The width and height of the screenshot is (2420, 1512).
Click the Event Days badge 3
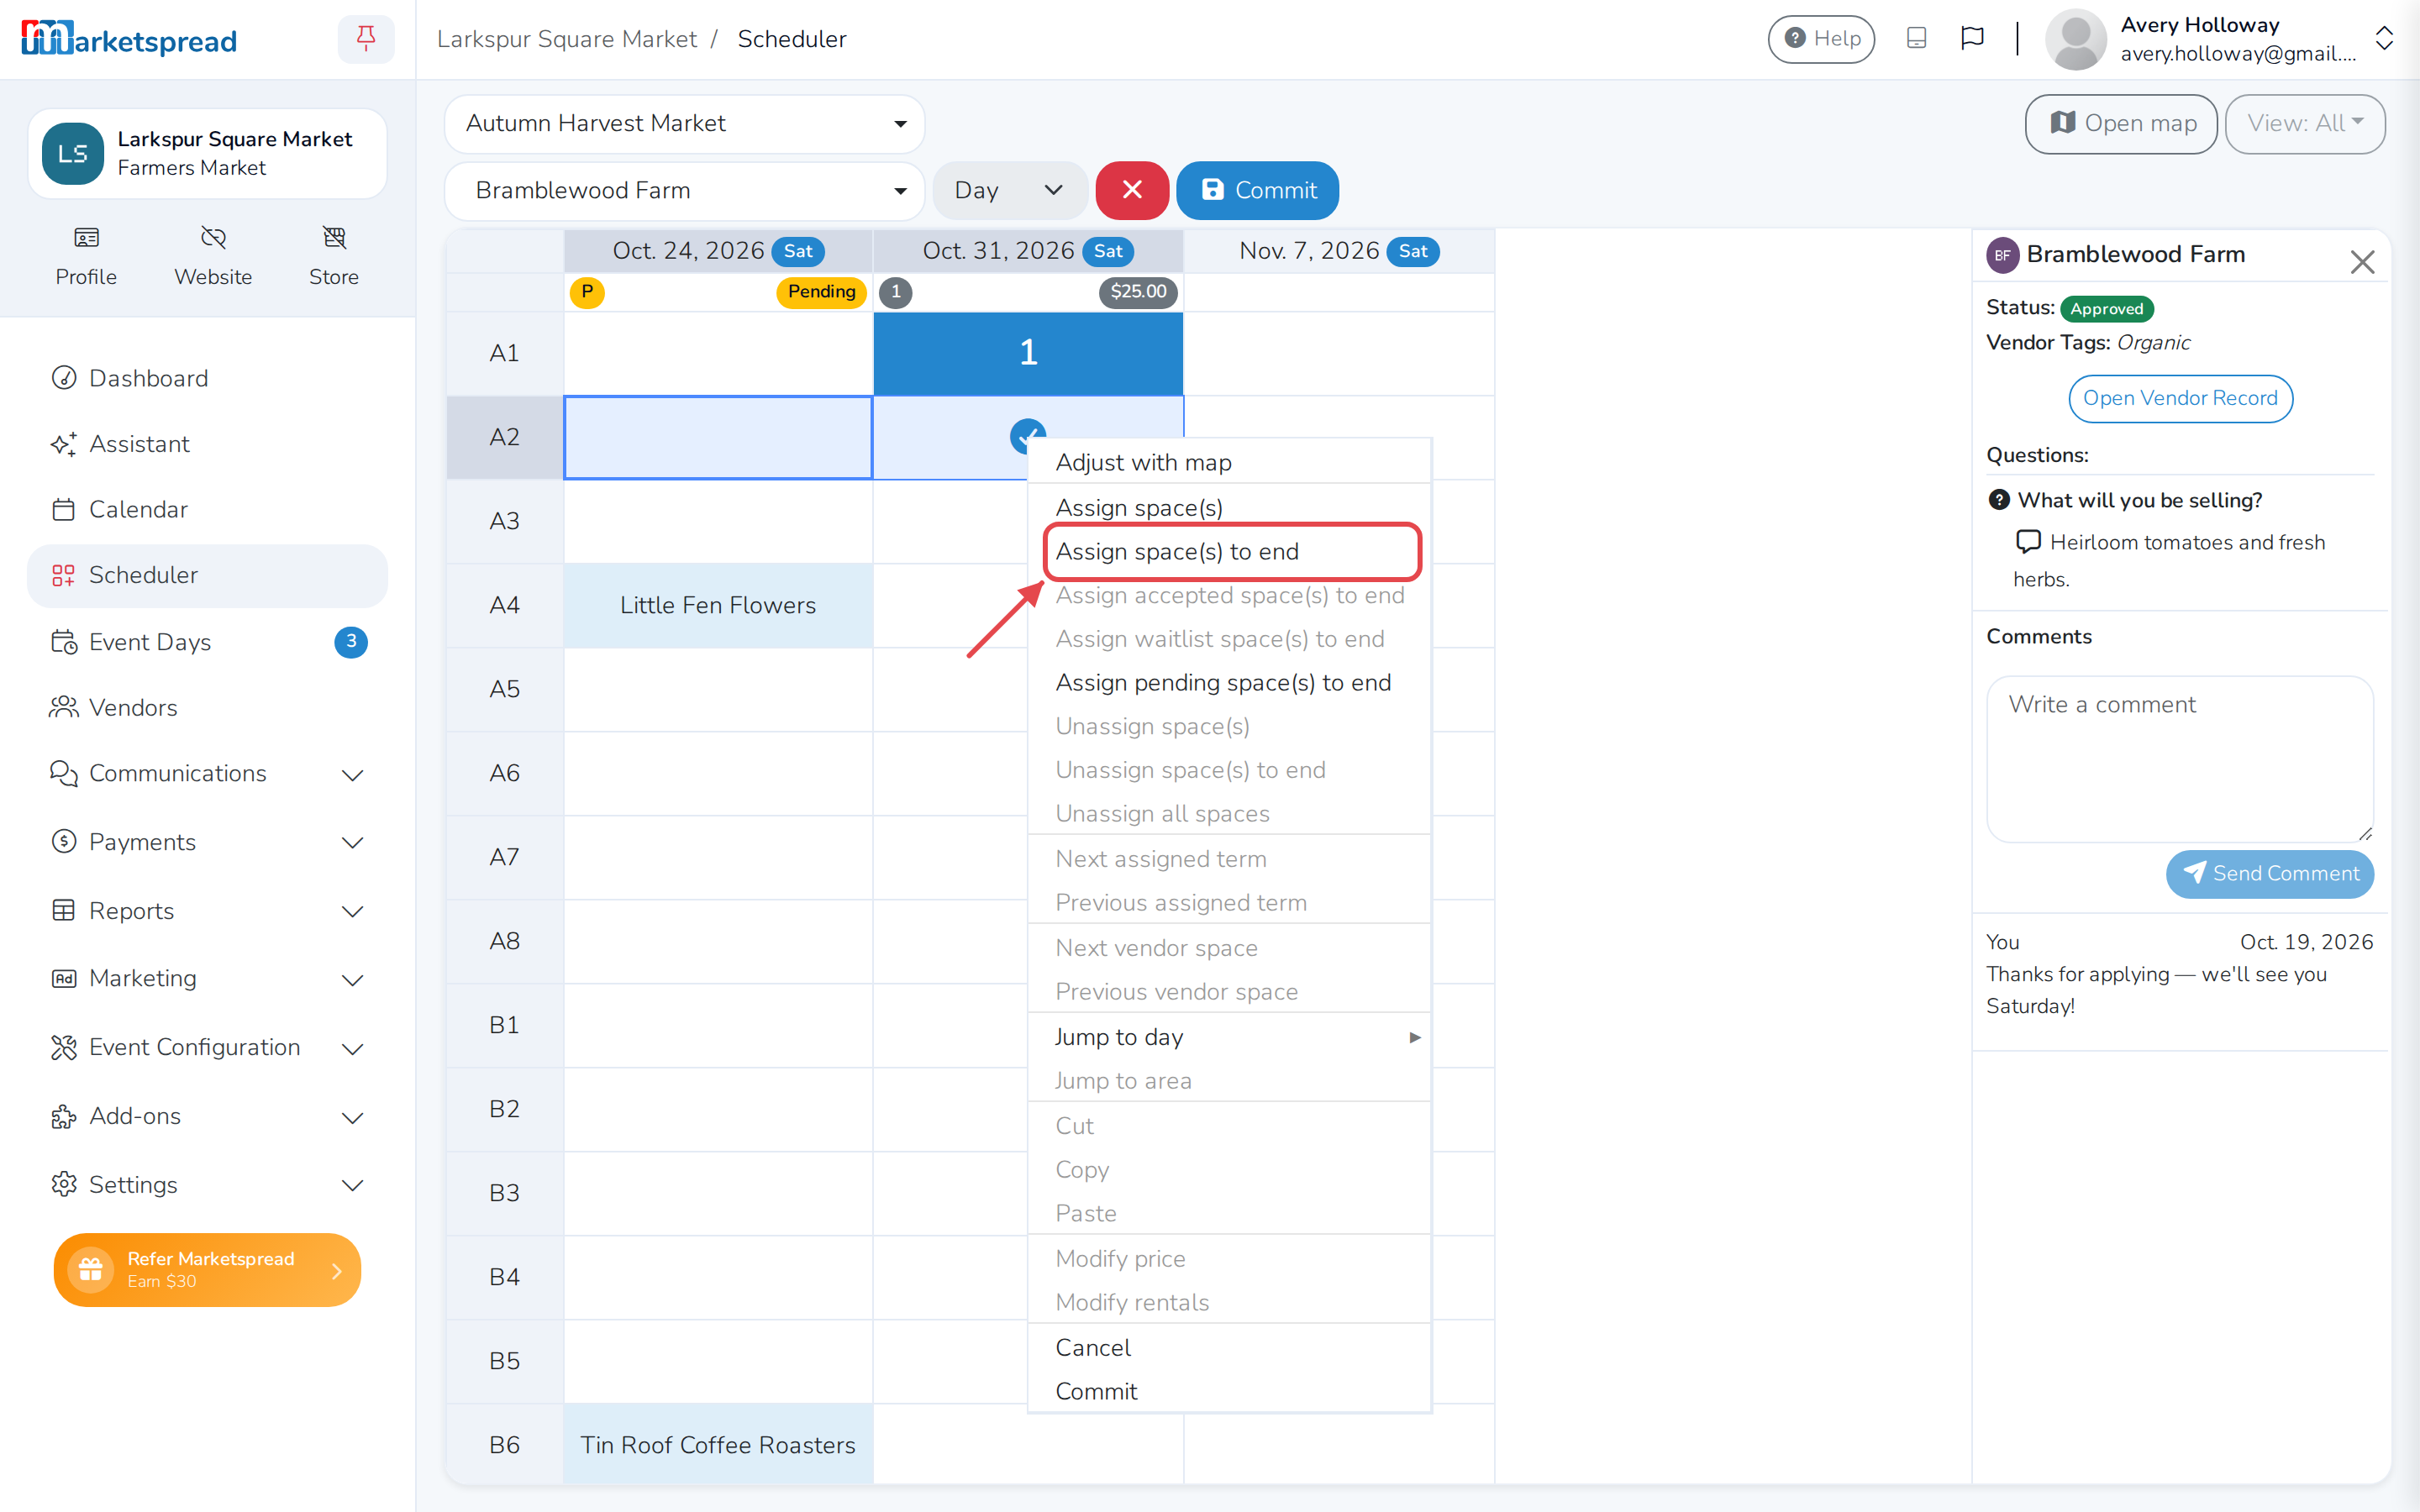(350, 642)
